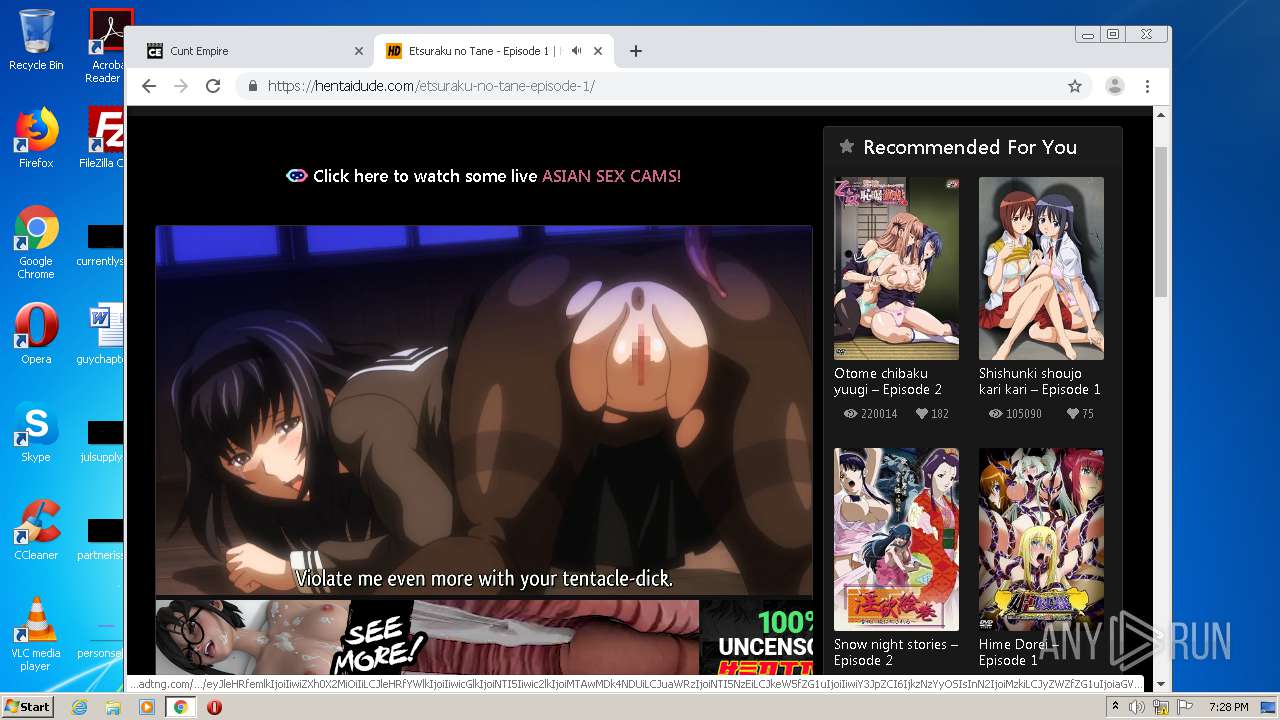View site info via the padlock icon
The image size is (1280, 720).
(253, 86)
